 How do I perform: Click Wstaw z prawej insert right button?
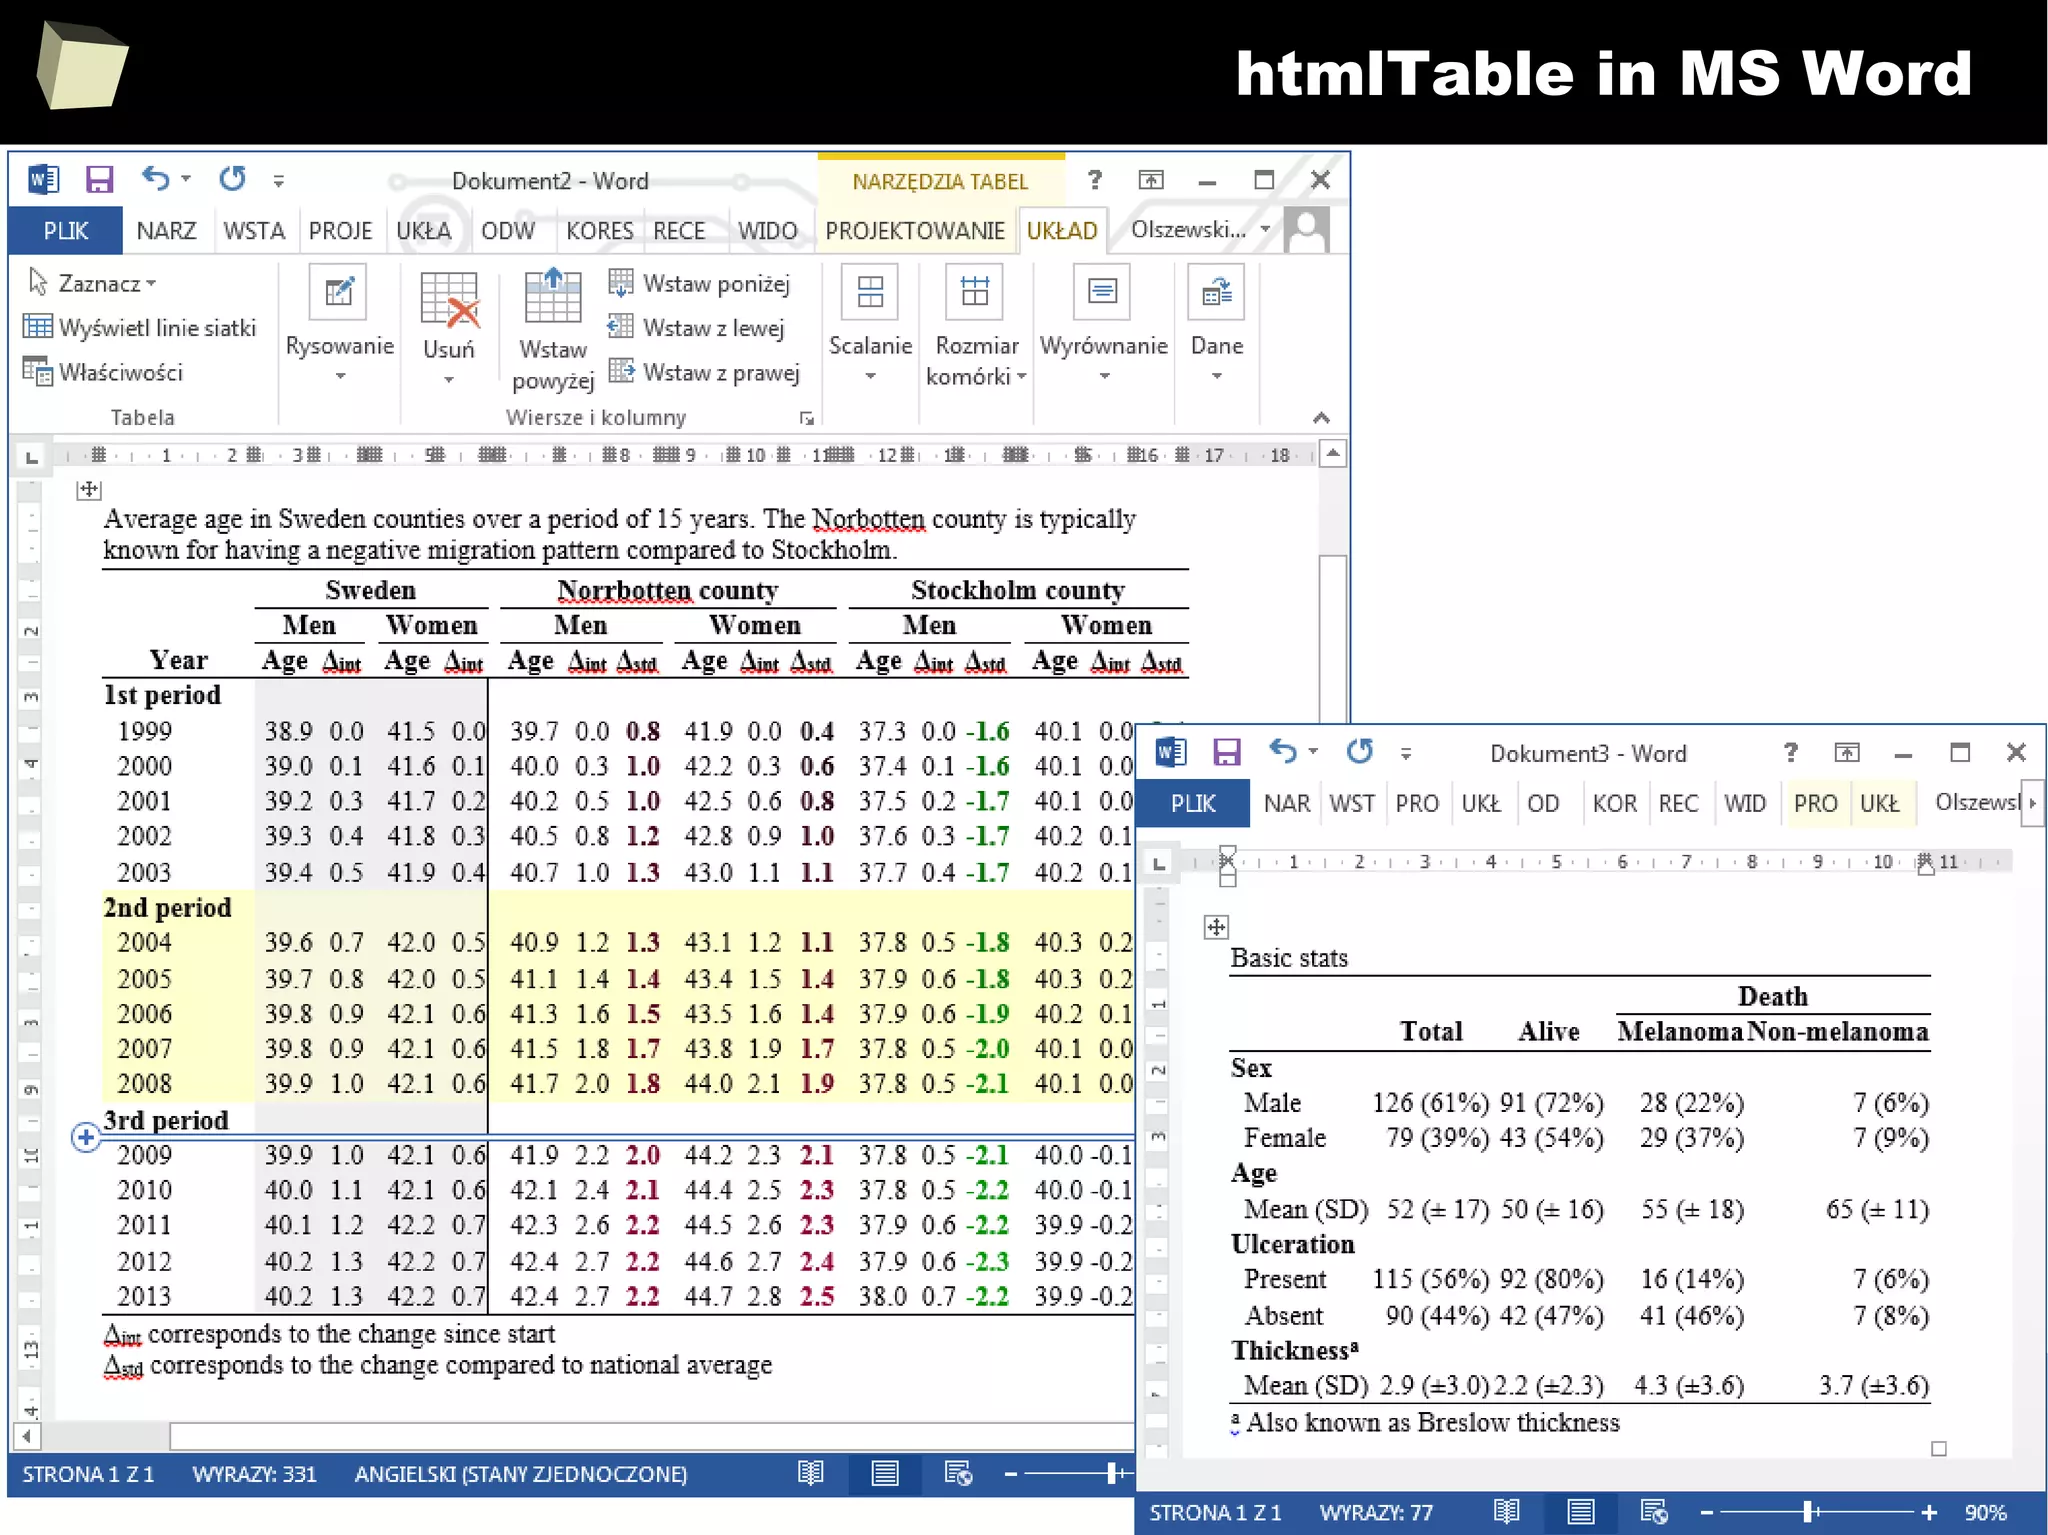(704, 372)
